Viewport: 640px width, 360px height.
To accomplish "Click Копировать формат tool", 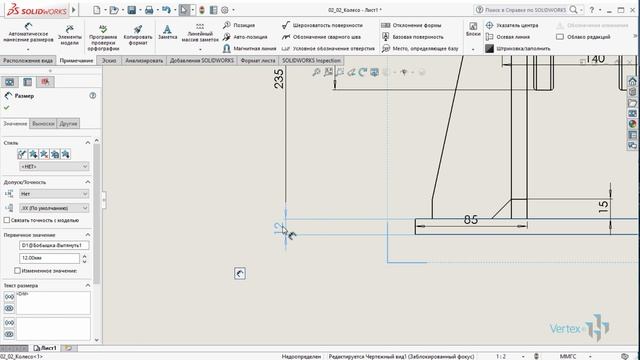I will click(138, 34).
